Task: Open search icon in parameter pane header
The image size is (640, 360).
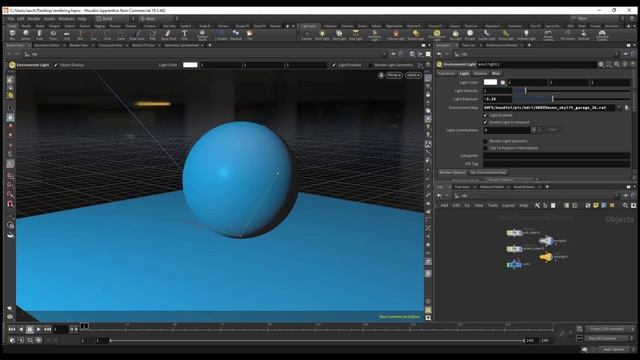Action: point(617,64)
